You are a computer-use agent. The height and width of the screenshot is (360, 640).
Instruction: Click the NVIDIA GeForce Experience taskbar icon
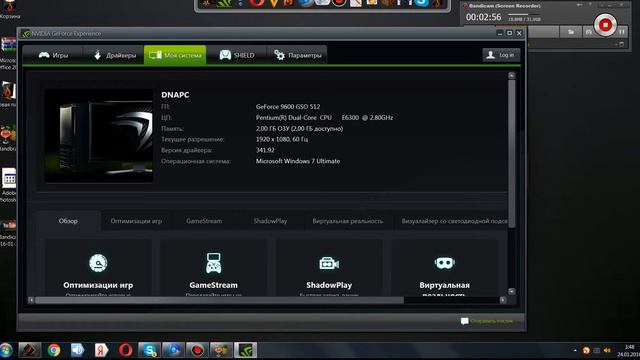point(245,350)
